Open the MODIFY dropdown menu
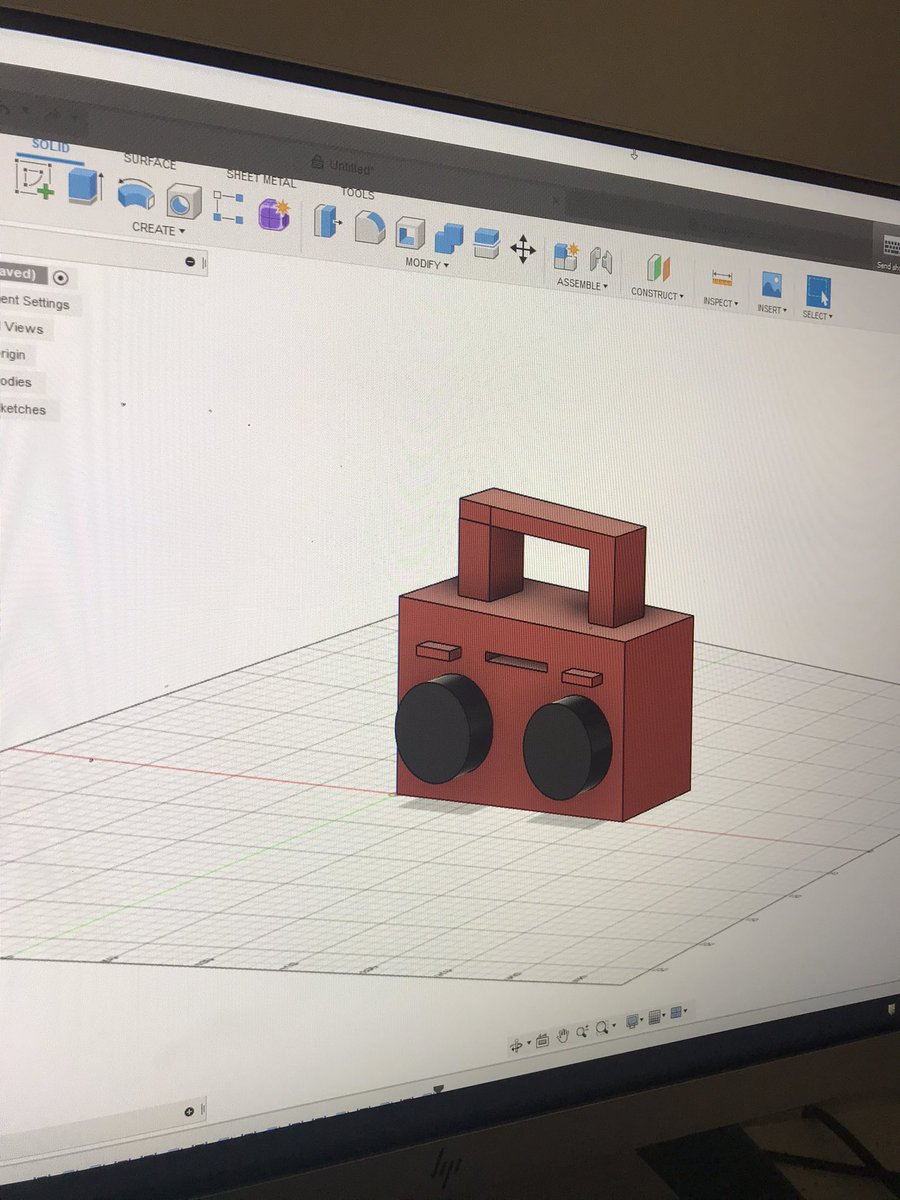 tap(427, 264)
